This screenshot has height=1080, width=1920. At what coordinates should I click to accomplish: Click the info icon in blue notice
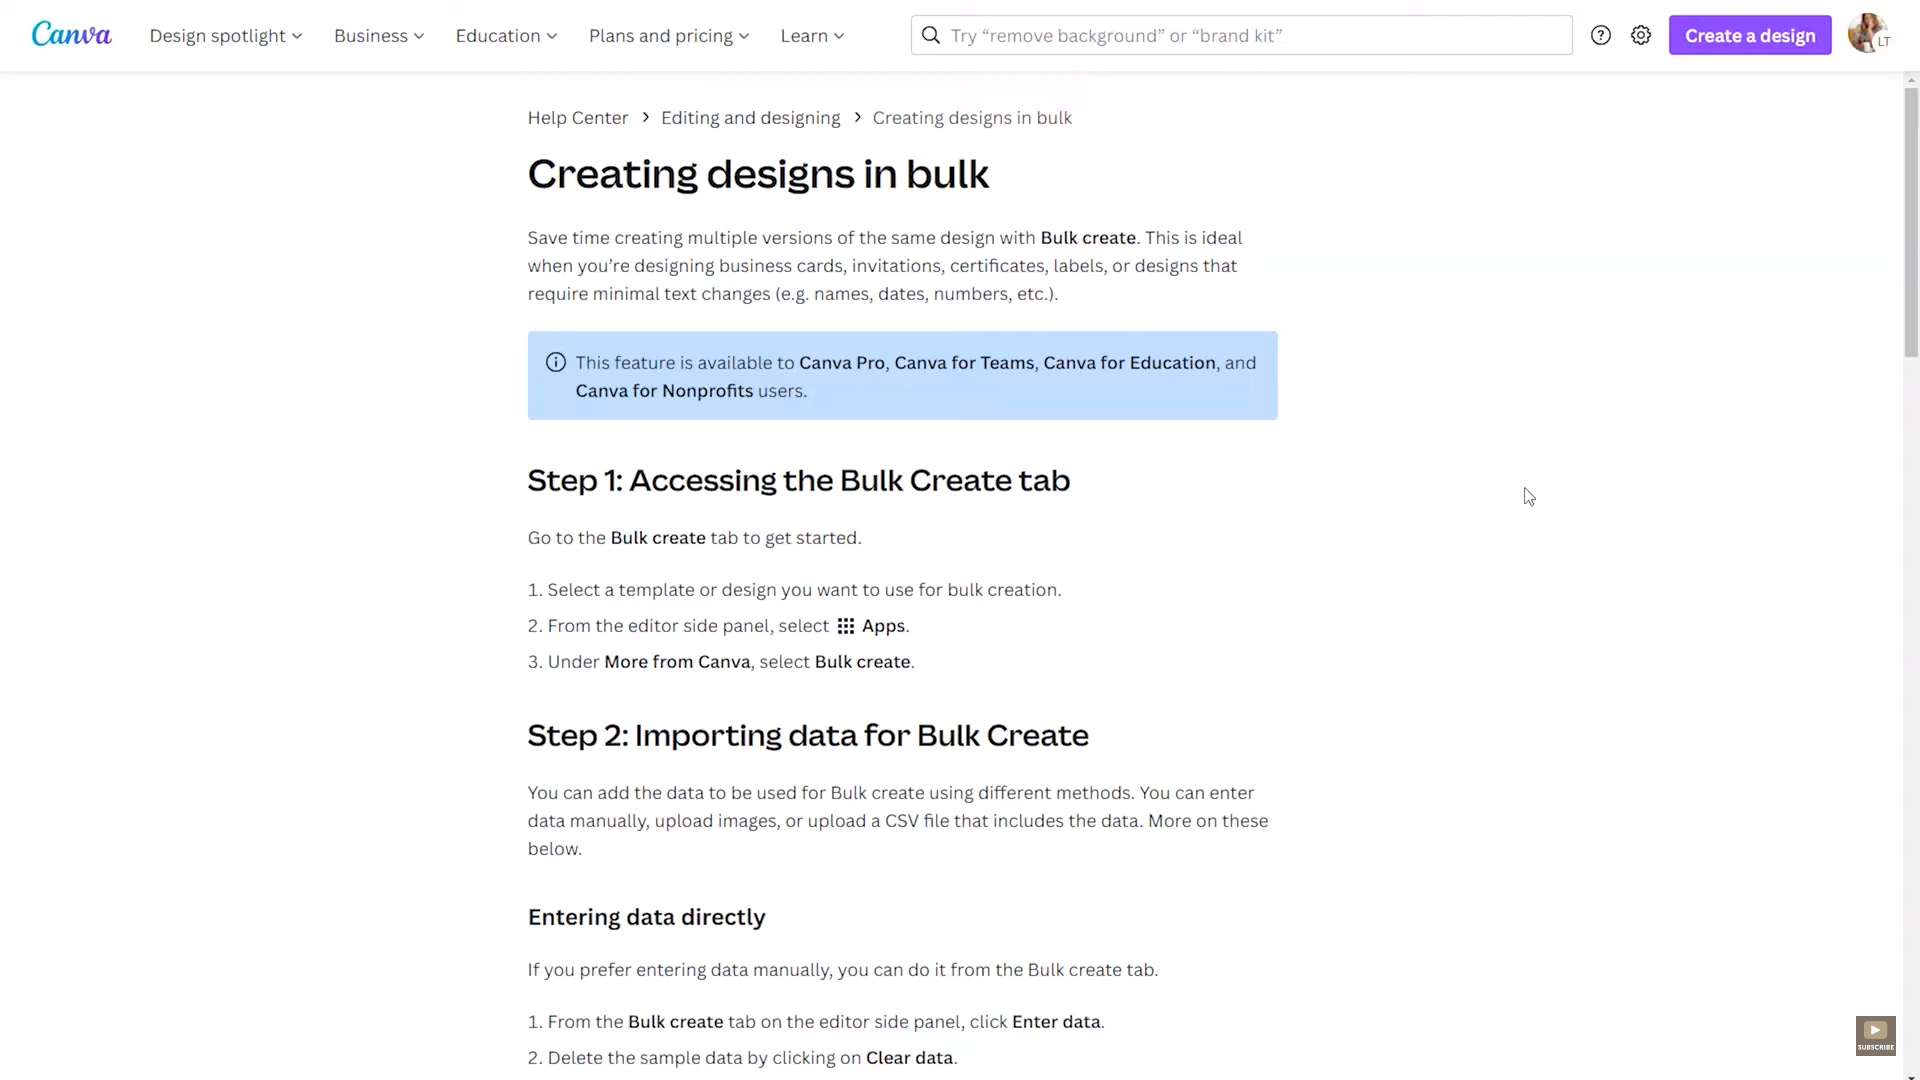(x=556, y=363)
